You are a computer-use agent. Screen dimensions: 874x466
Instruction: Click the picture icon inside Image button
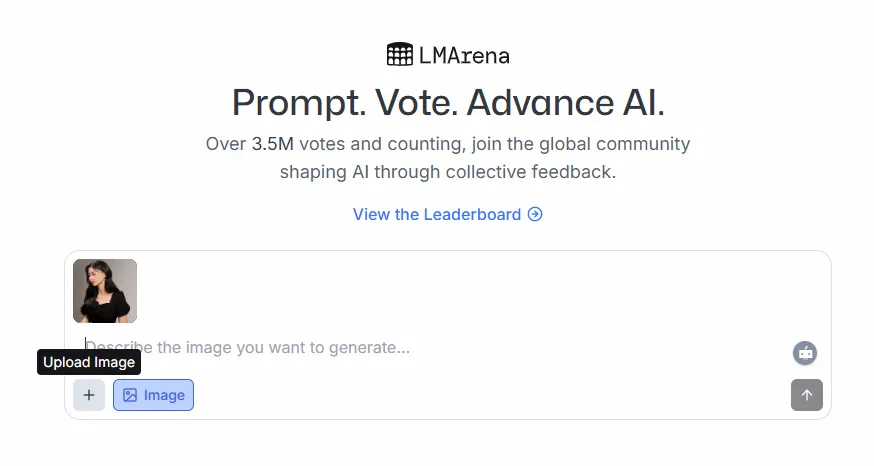pos(130,395)
